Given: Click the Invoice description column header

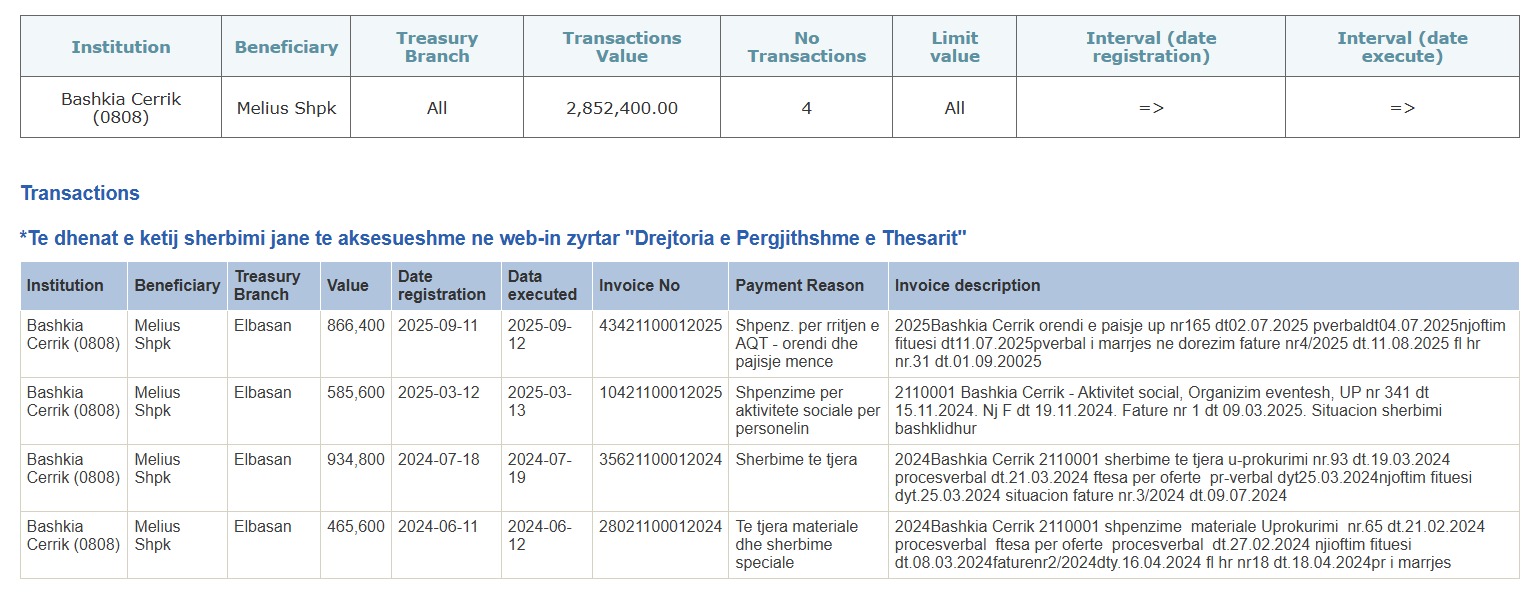Looking at the screenshot, I should (x=967, y=286).
